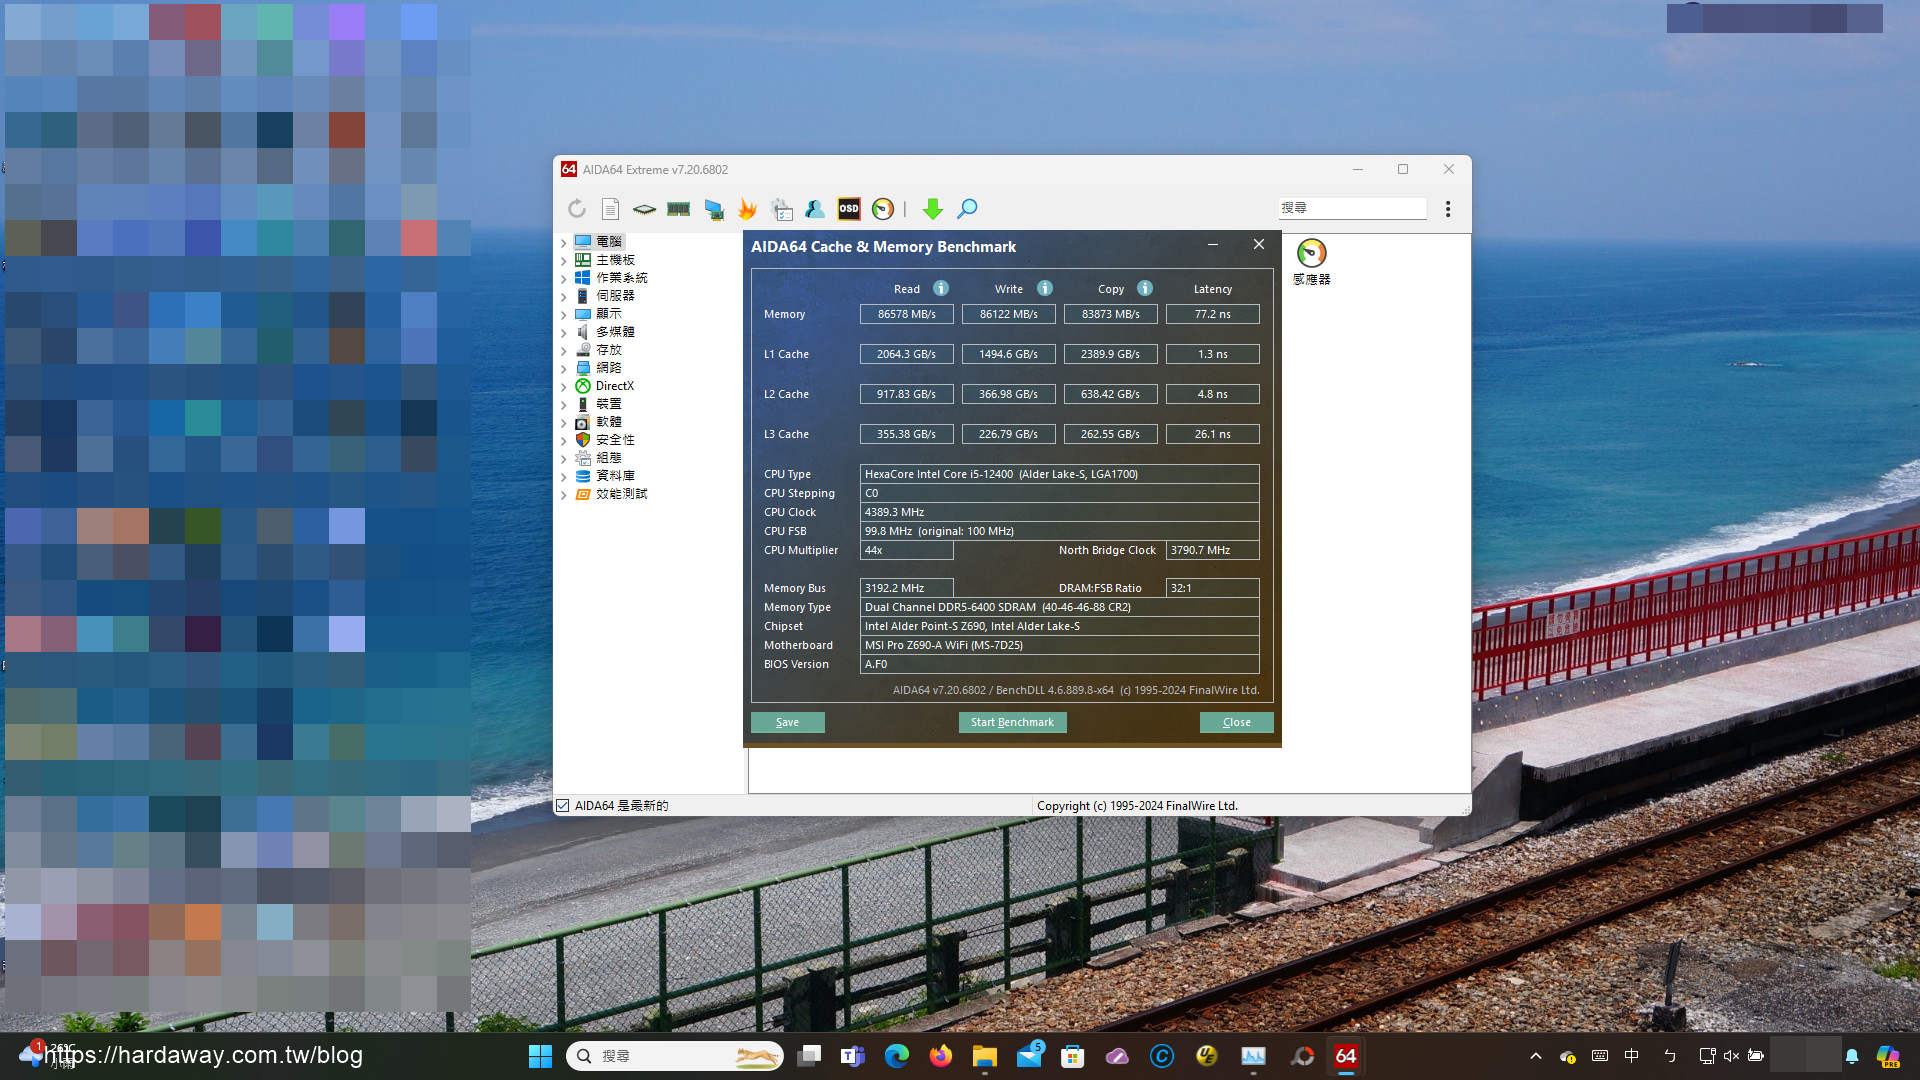
Task: Click the Windows taskbar search box
Action: coord(675,1056)
